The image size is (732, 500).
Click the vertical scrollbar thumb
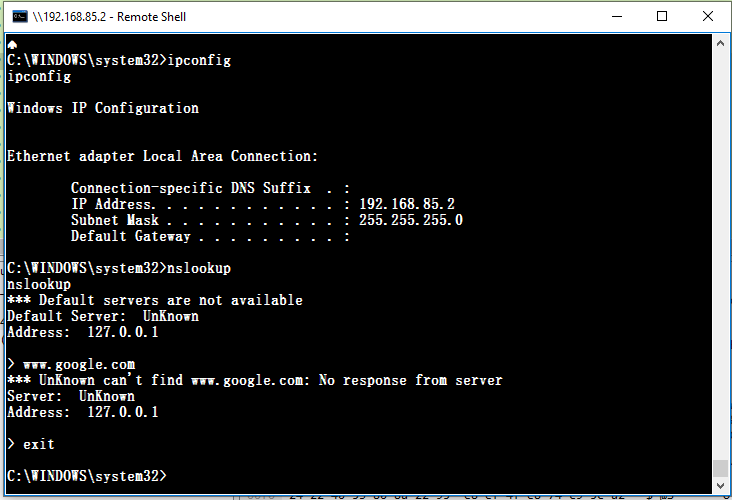click(x=720, y=469)
